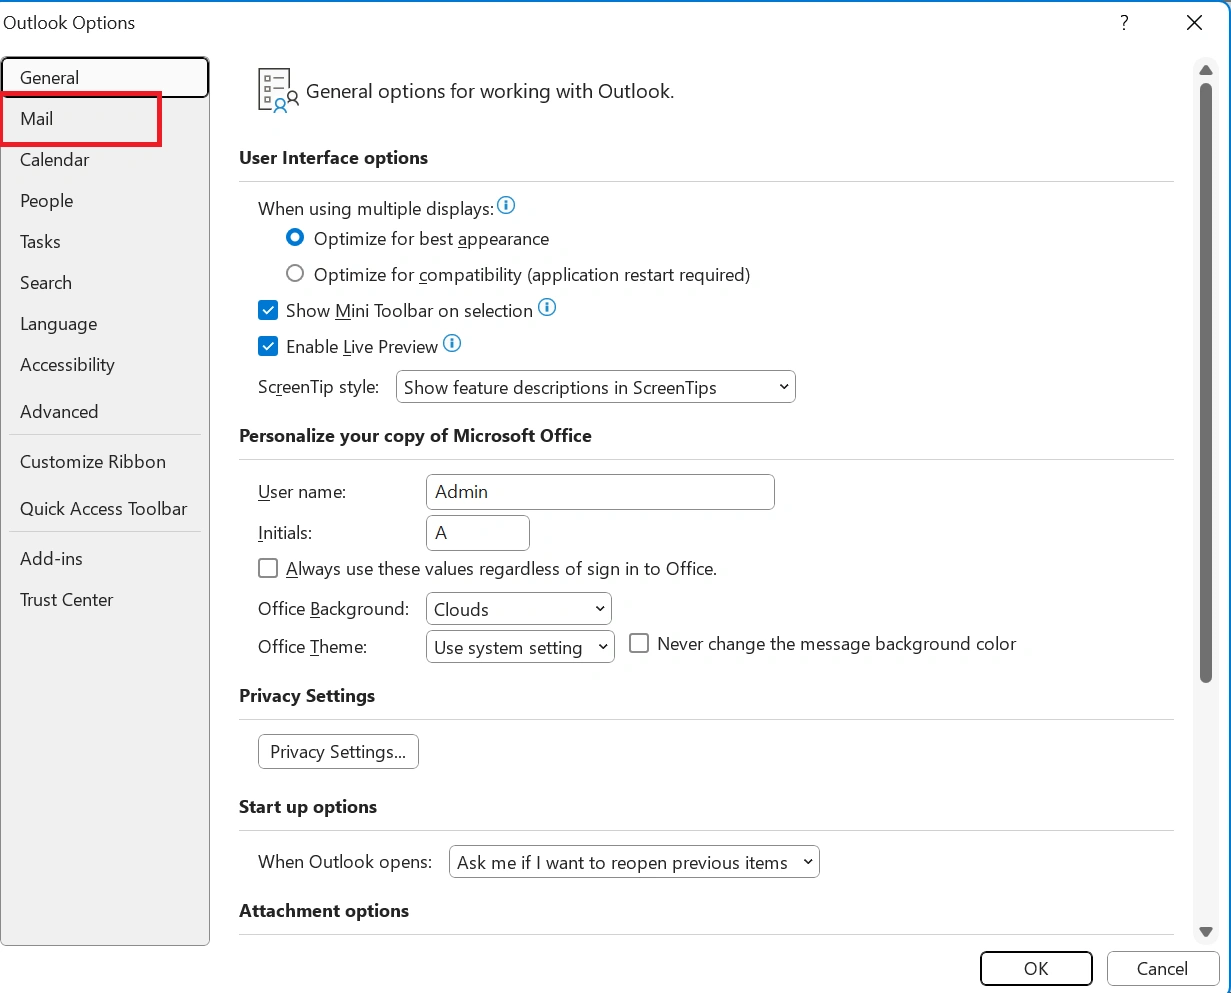Click the question mark Help icon
1231x993 pixels.
tap(1125, 23)
